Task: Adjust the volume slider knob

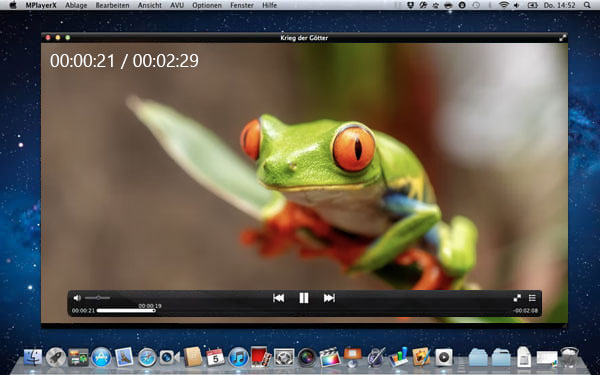Action: click(98, 298)
